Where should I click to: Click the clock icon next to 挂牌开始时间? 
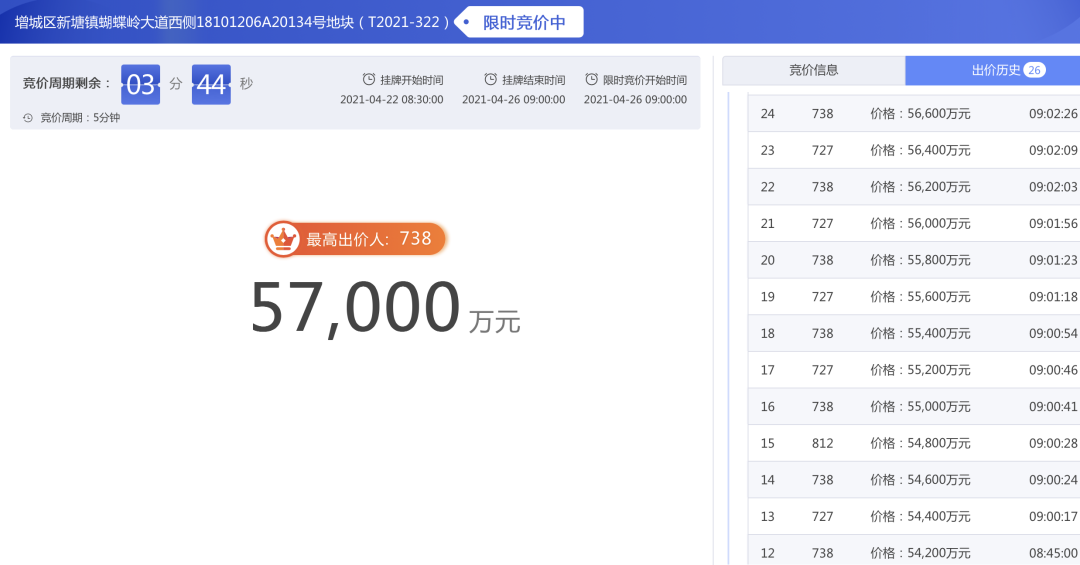(369, 80)
